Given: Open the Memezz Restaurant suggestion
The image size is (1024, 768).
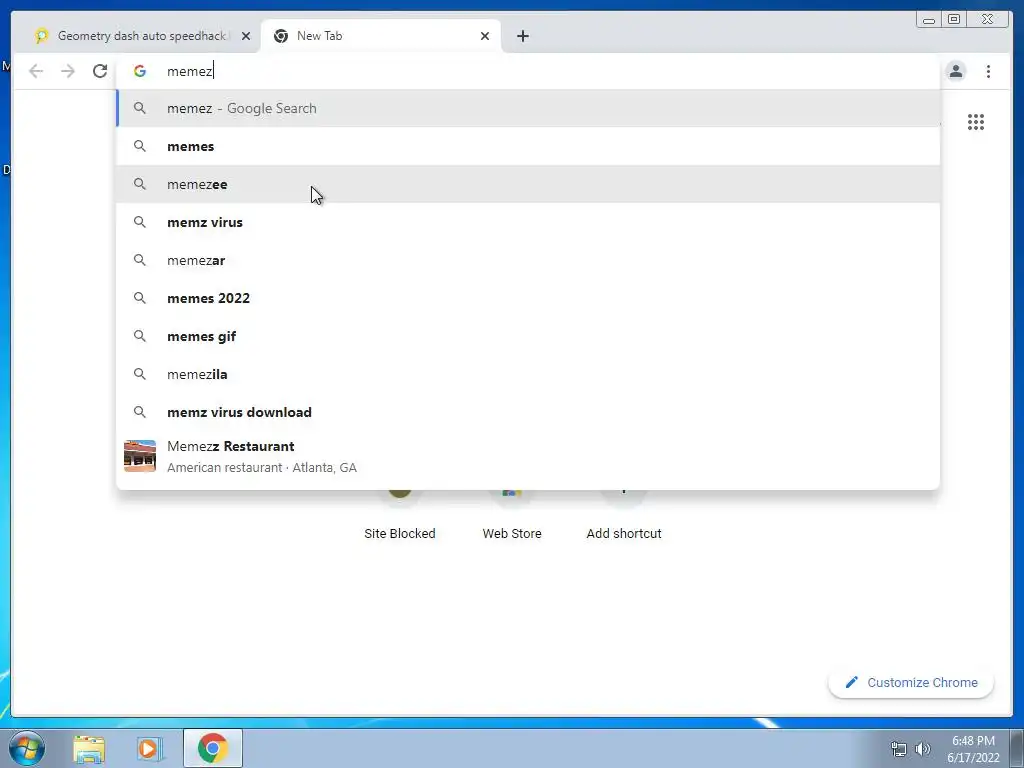Looking at the screenshot, I should click(x=528, y=456).
